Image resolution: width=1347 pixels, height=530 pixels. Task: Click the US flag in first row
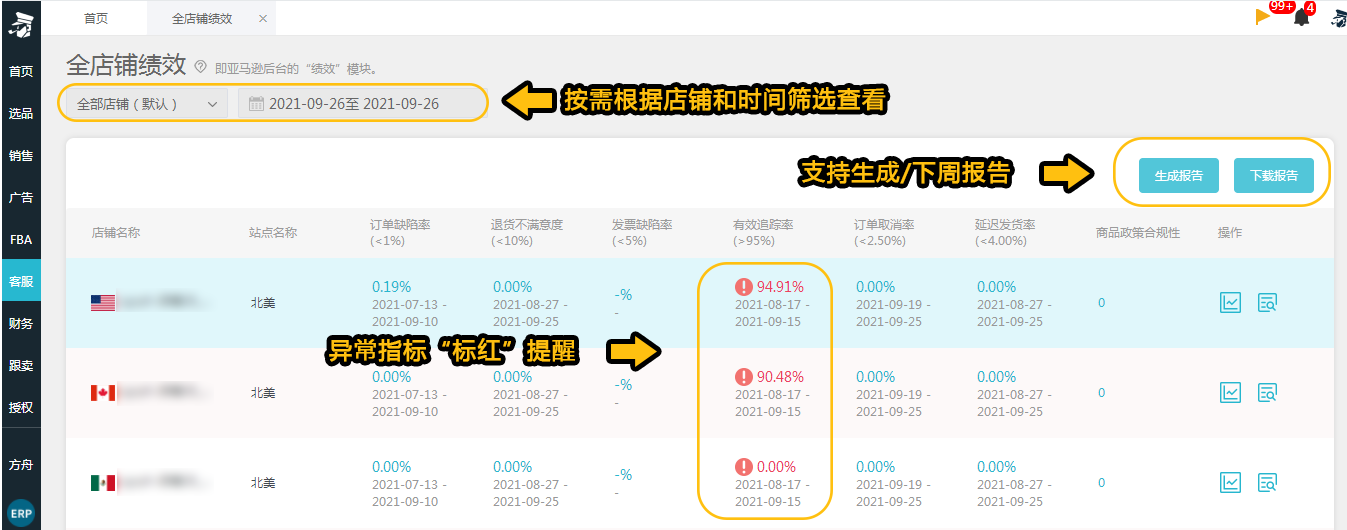click(103, 302)
